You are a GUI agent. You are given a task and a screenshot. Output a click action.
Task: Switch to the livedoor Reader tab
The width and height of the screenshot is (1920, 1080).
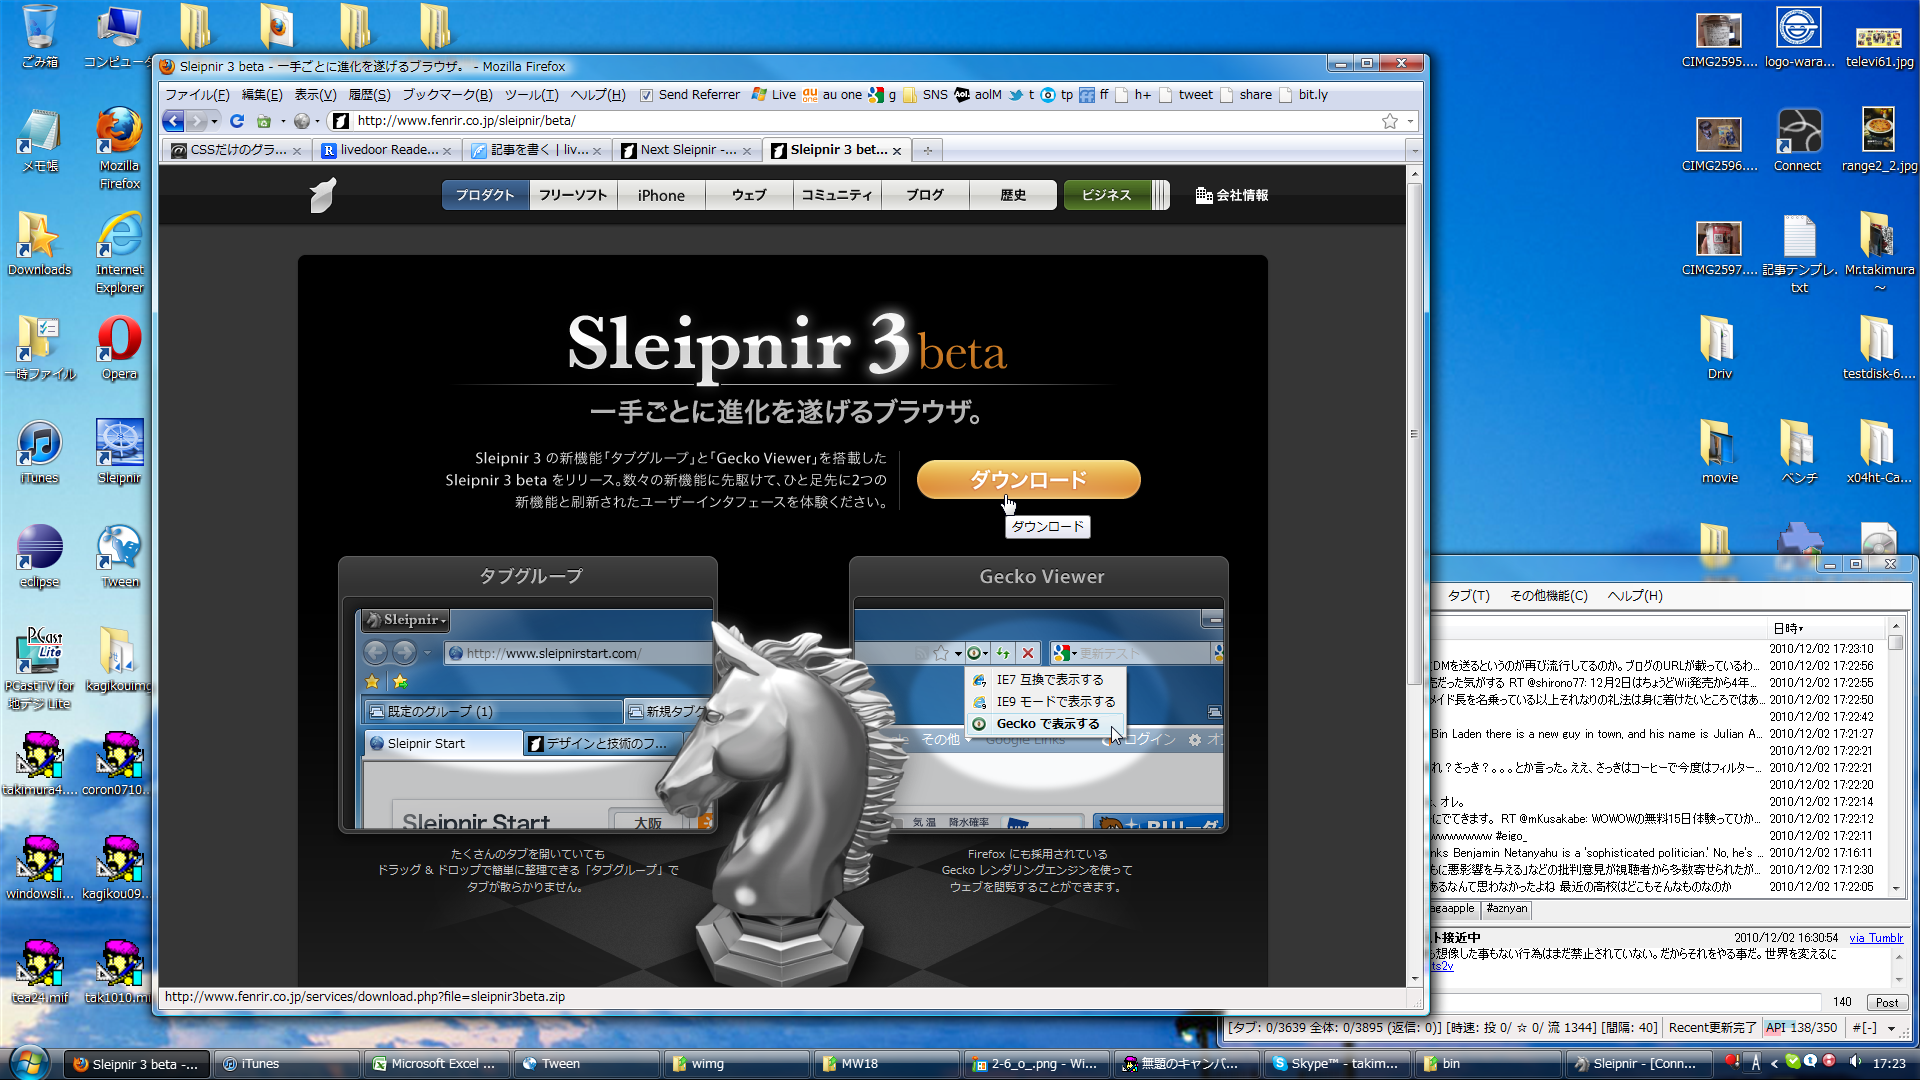pyautogui.click(x=386, y=150)
